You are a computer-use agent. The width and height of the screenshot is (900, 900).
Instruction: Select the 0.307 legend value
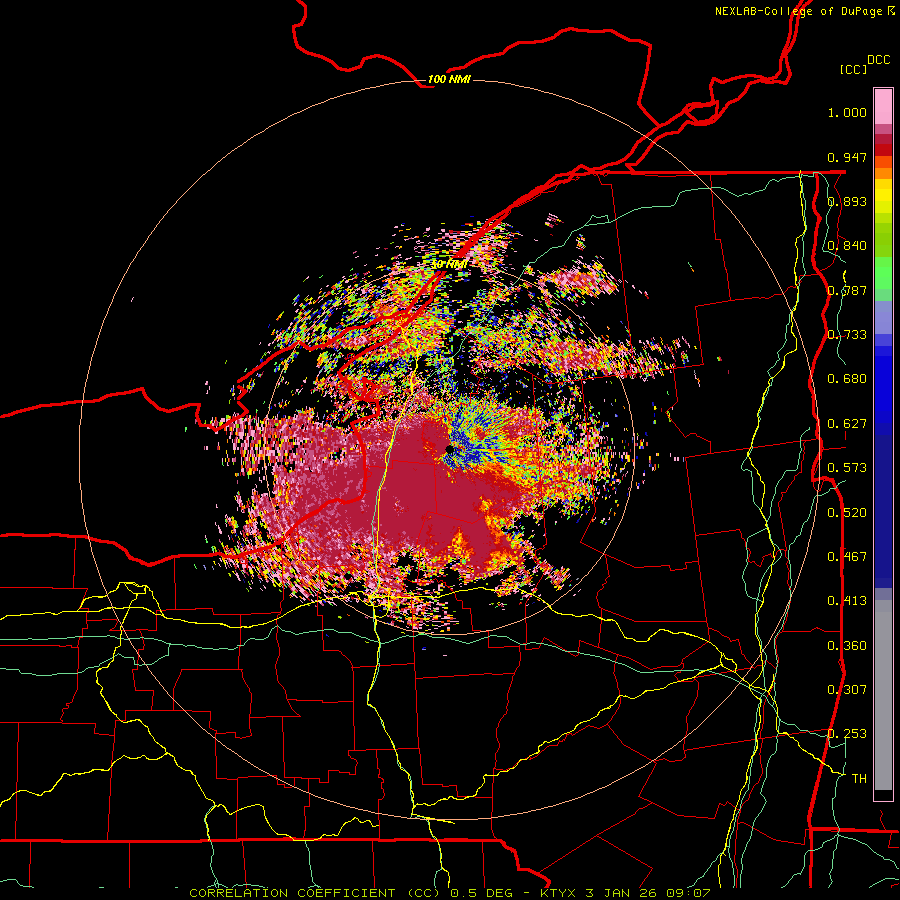coord(847,690)
